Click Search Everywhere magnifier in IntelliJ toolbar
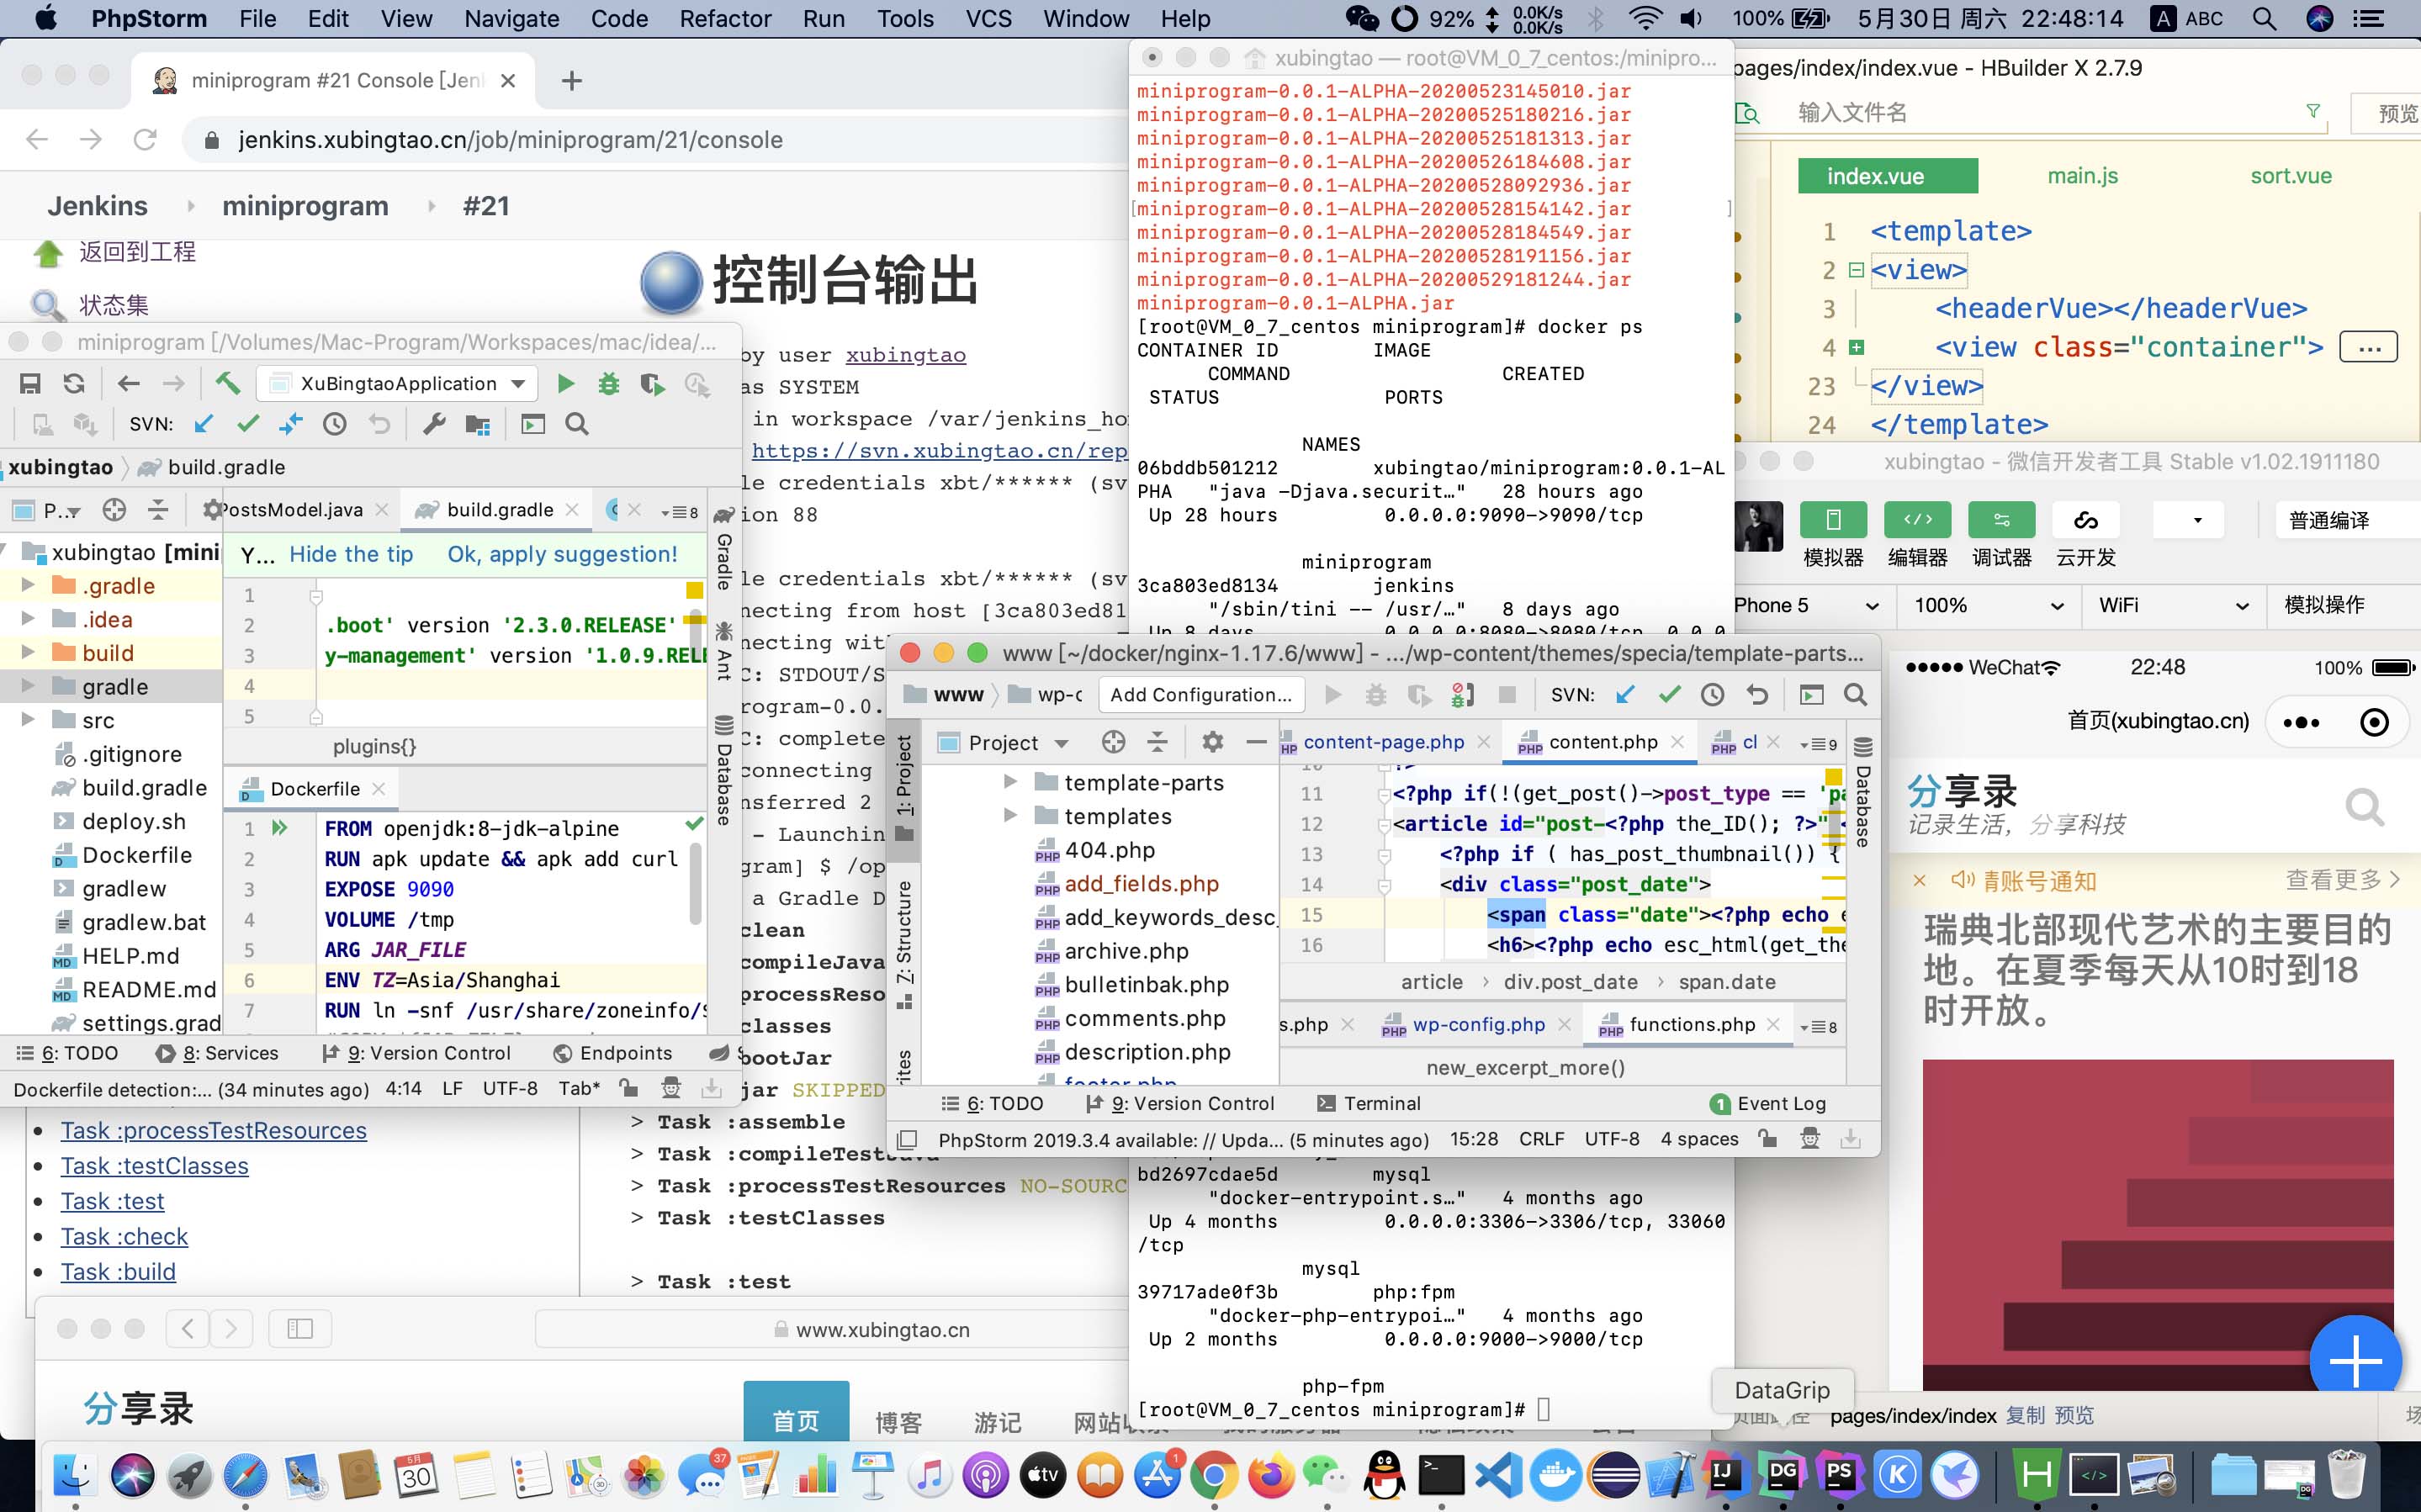The image size is (2421, 1512). point(577,424)
